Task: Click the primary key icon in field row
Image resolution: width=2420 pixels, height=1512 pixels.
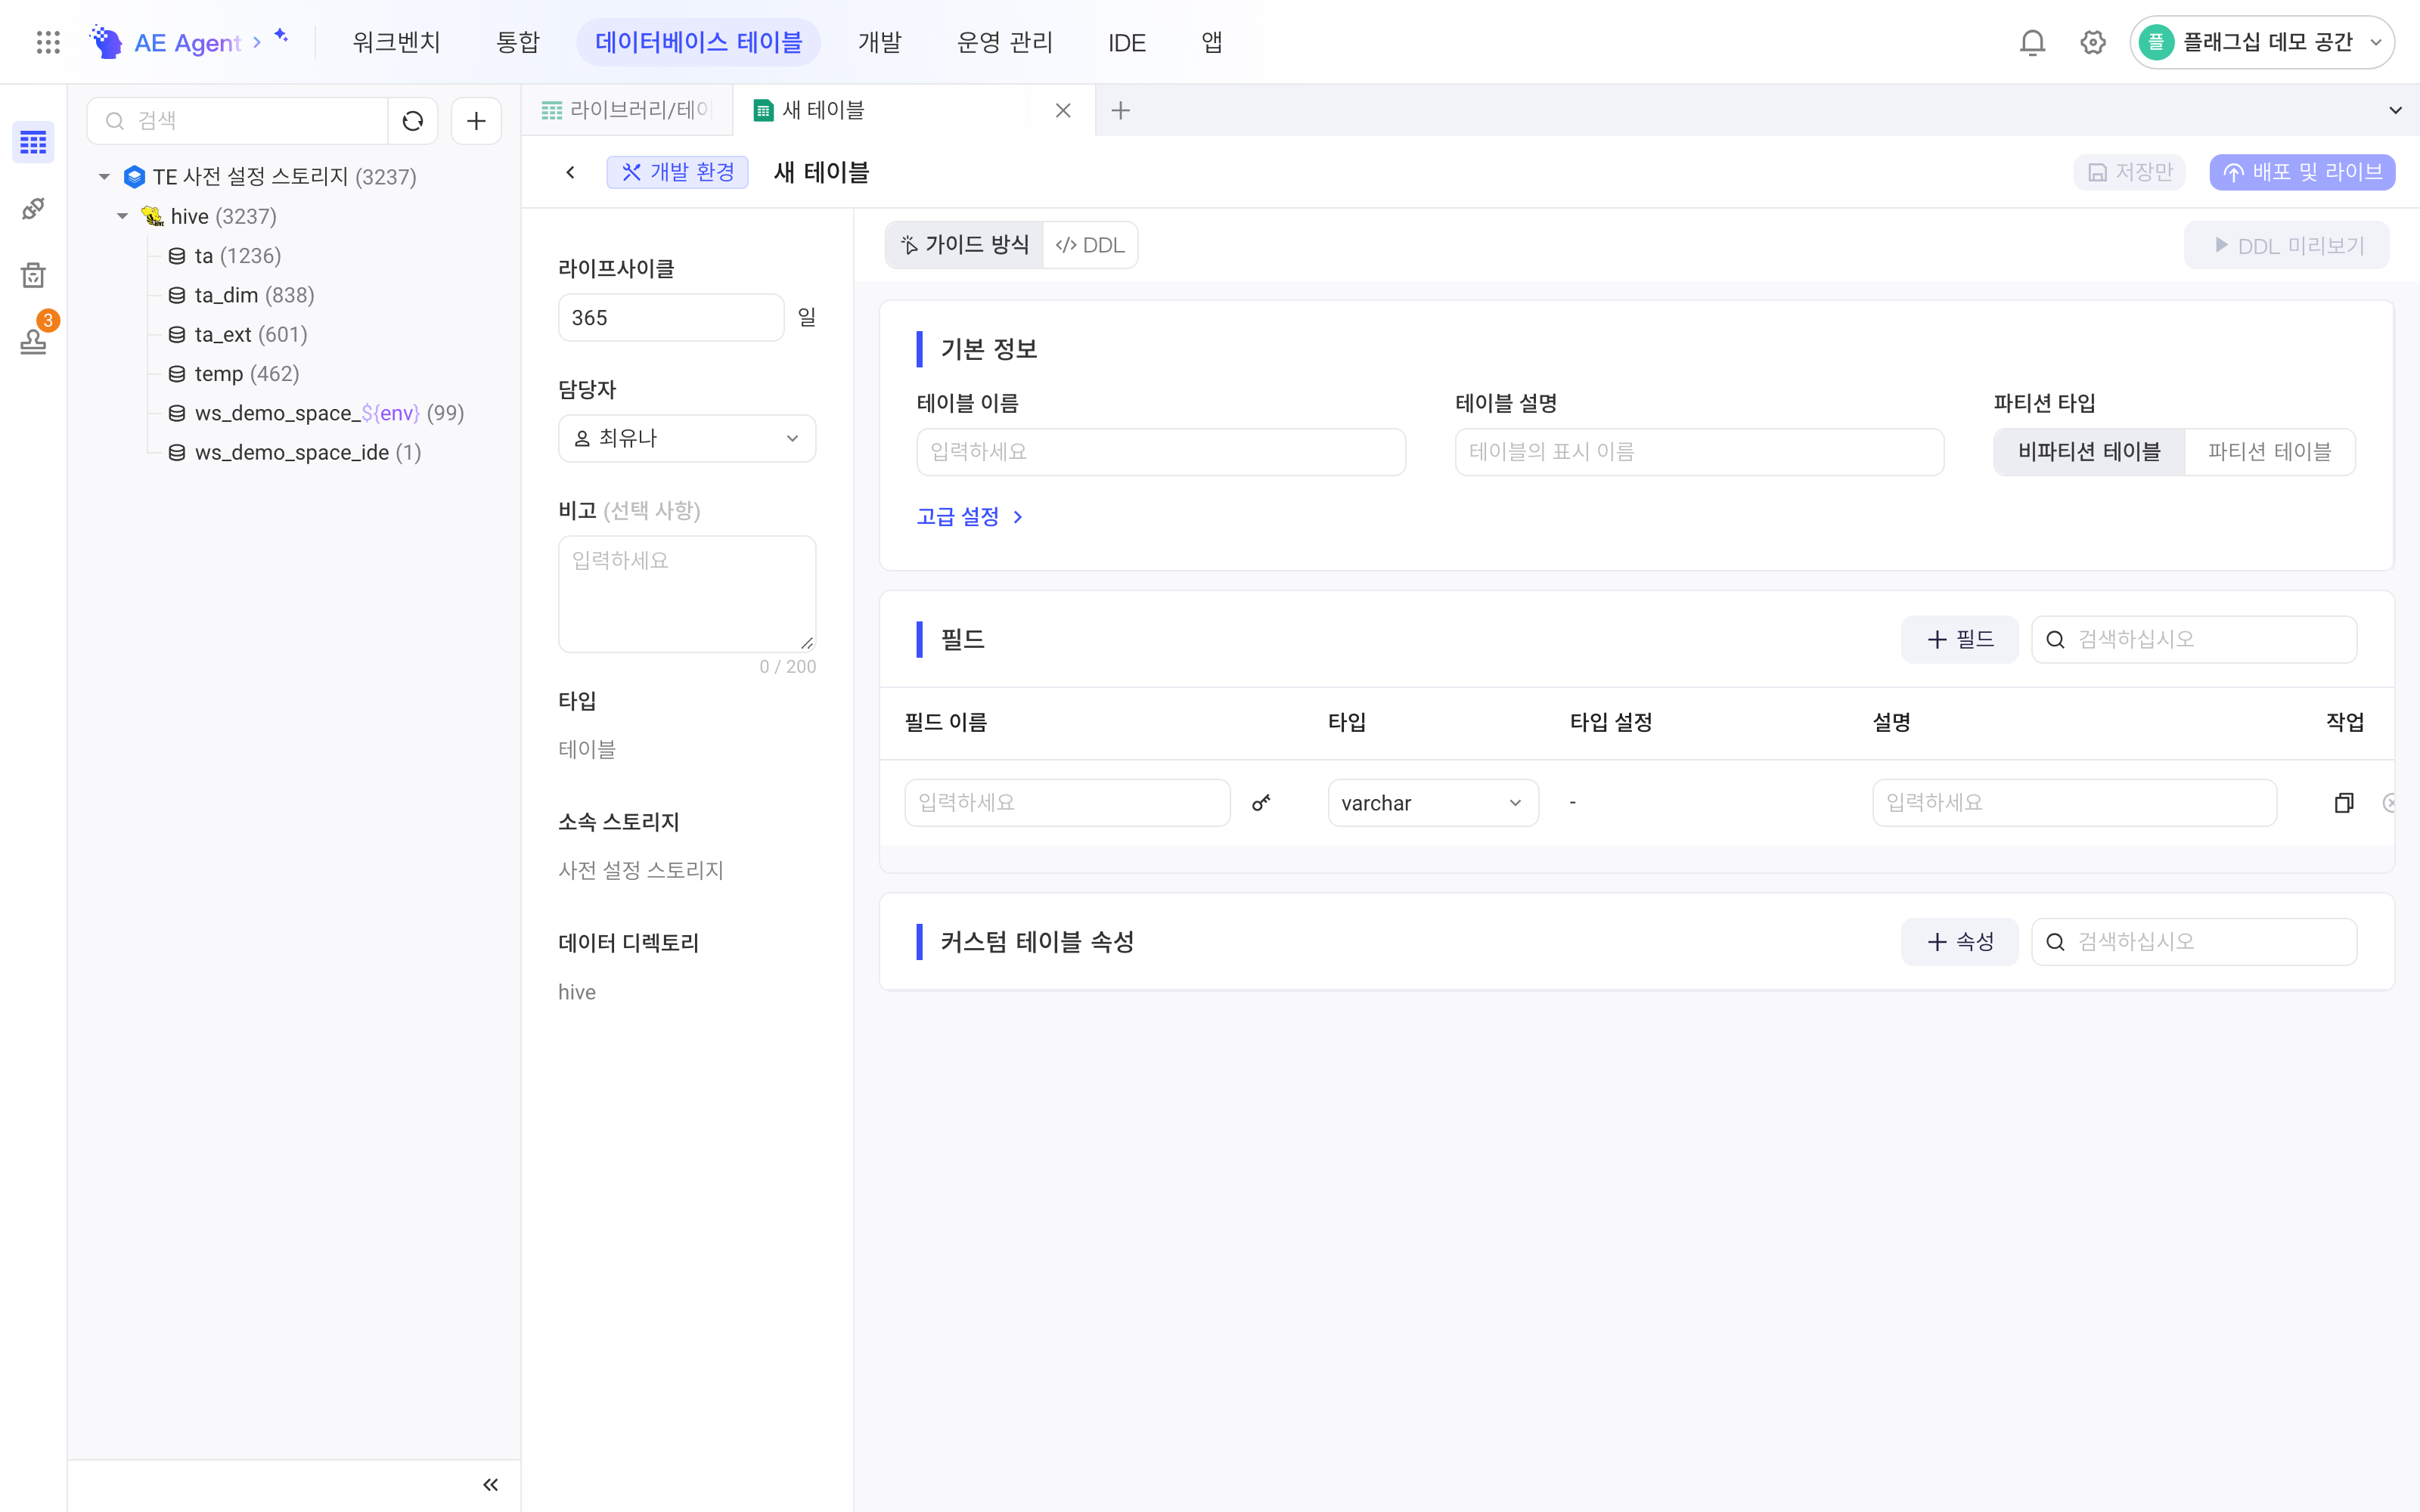Action: (x=1261, y=803)
